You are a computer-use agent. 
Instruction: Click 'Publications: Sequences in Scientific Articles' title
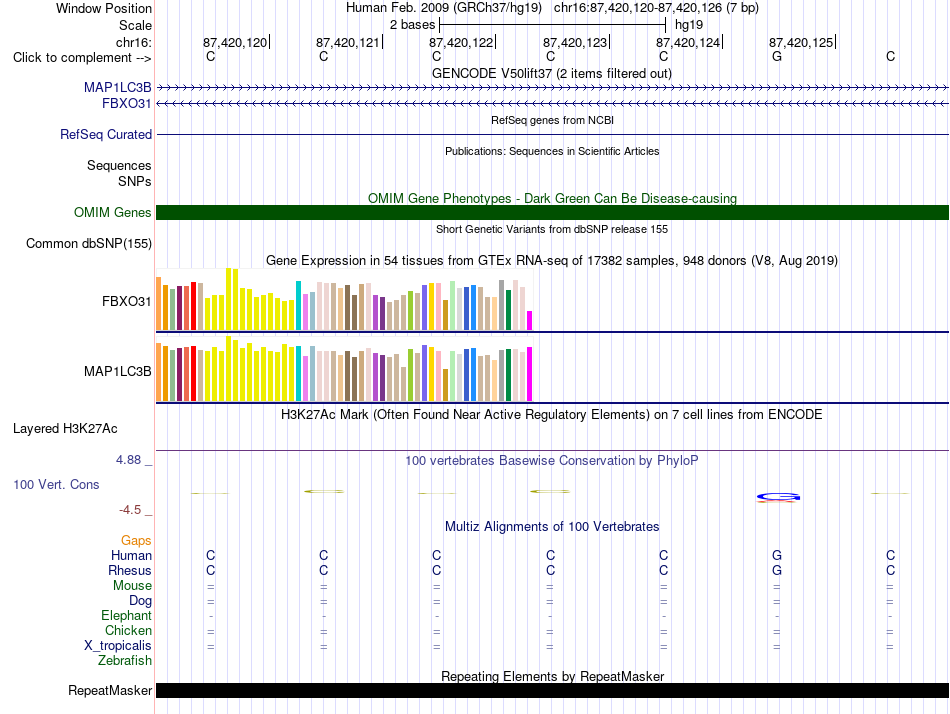coord(552,151)
